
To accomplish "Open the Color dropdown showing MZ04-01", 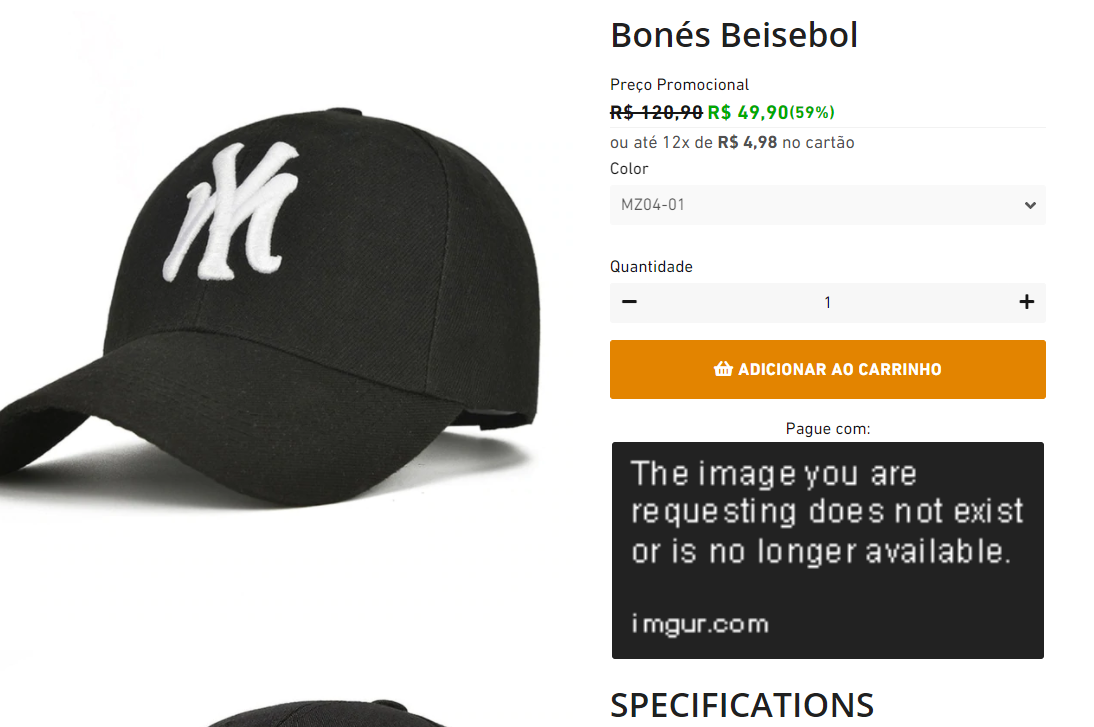I will coord(827,205).
